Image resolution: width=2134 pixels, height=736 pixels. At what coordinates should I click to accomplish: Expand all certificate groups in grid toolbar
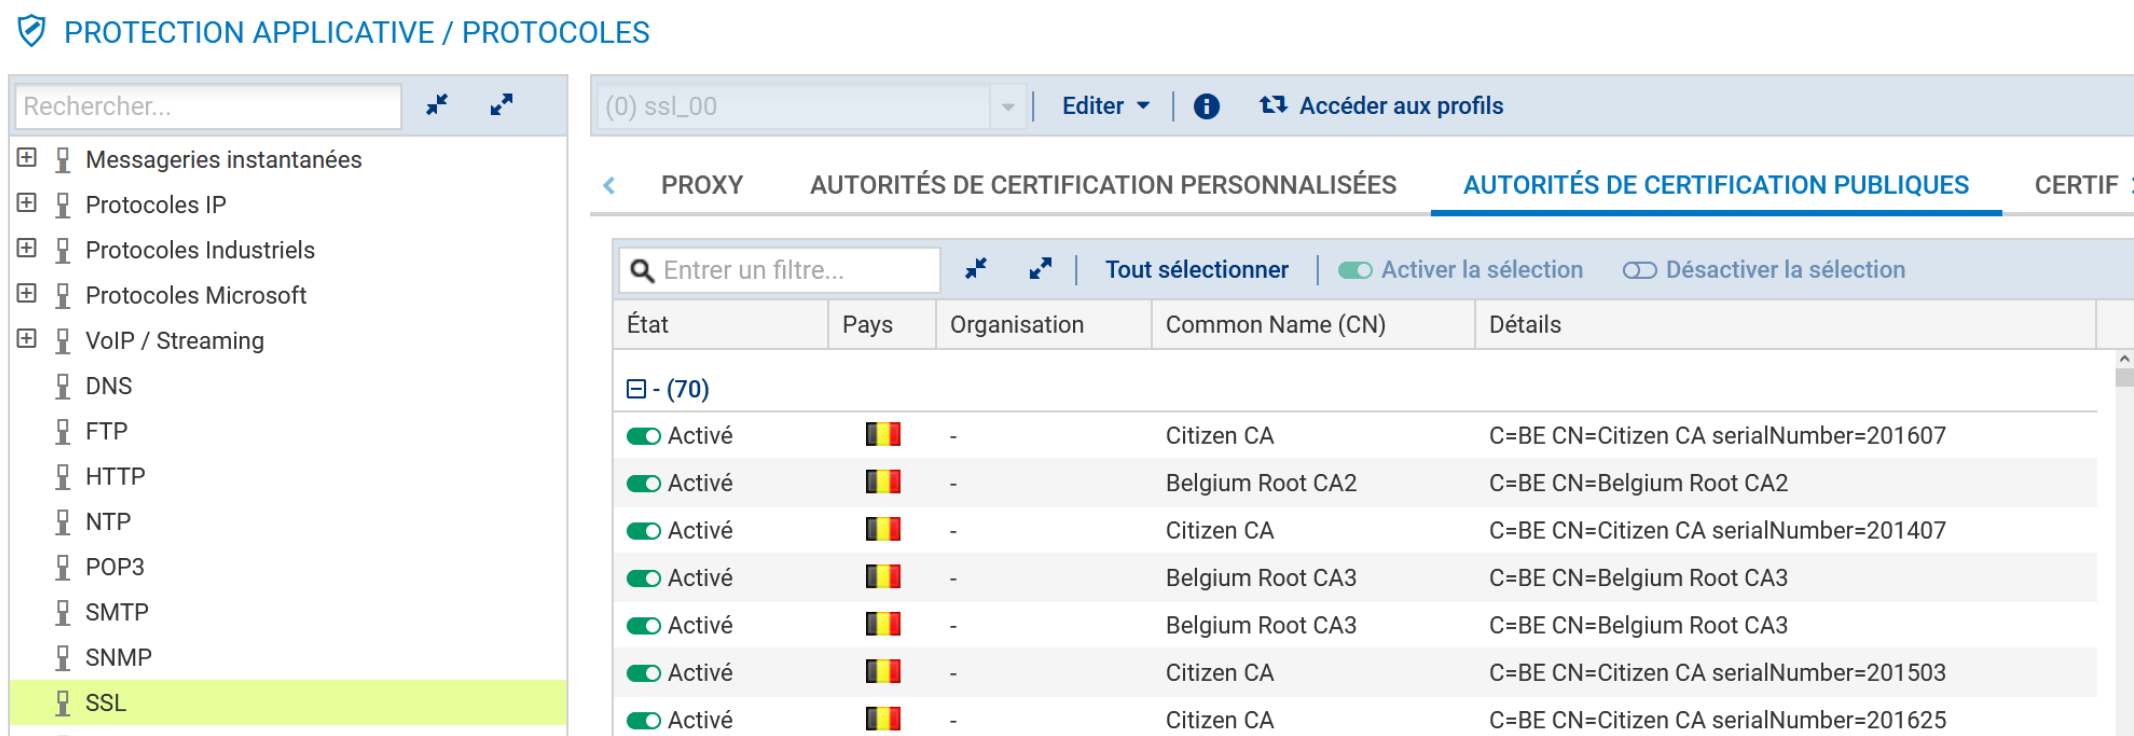[1040, 269]
